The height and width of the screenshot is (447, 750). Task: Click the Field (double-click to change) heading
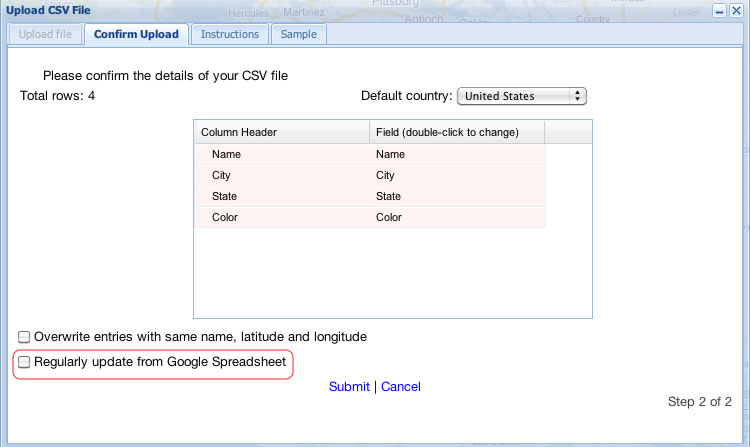[457, 132]
